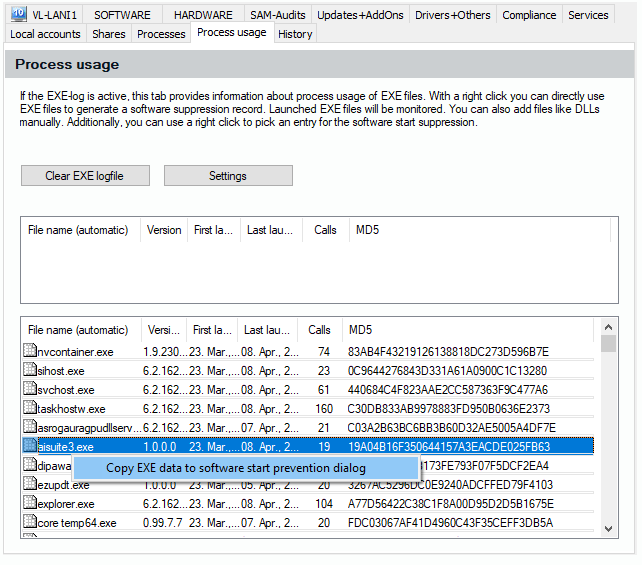Click the ezupdt.exe file icon
Image resolution: width=642 pixels, height=565 pixels.
click(x=30, y=485)
